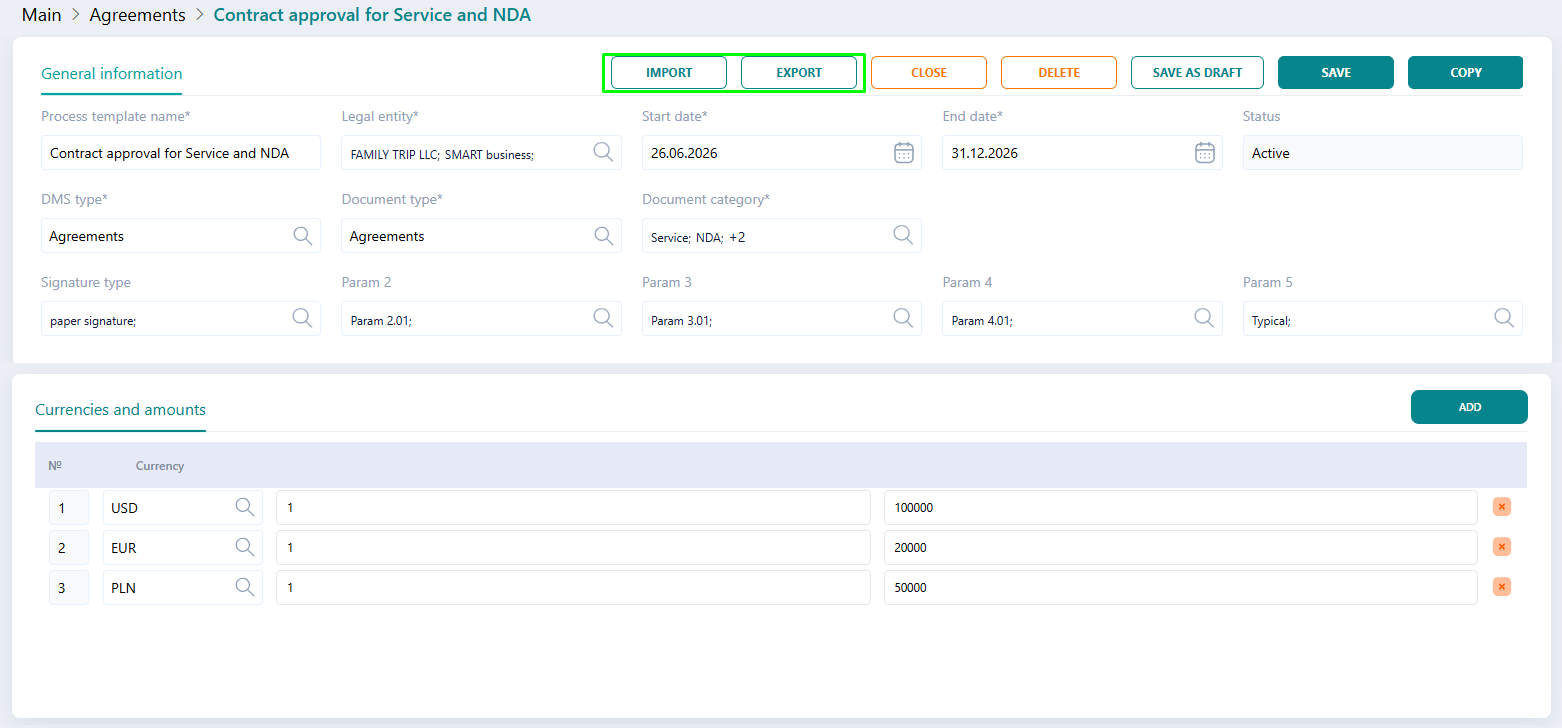Open Param 5 Typical field
Screen dimensions: 1562x728
[x=1383, y=319]
